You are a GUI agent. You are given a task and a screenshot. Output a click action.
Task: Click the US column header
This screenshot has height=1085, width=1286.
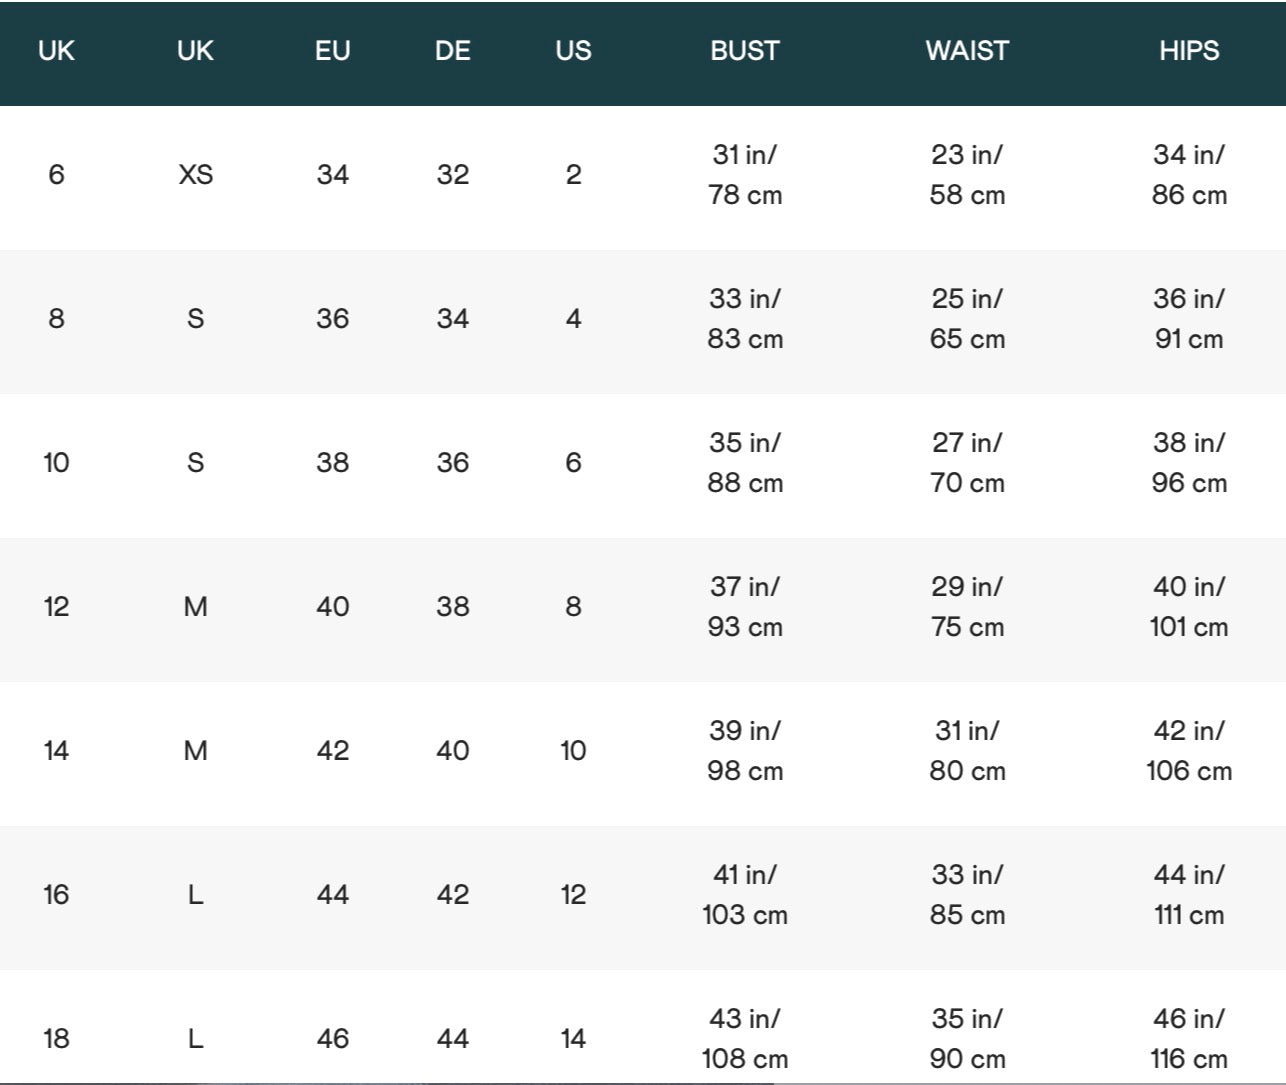click(573, 51)
